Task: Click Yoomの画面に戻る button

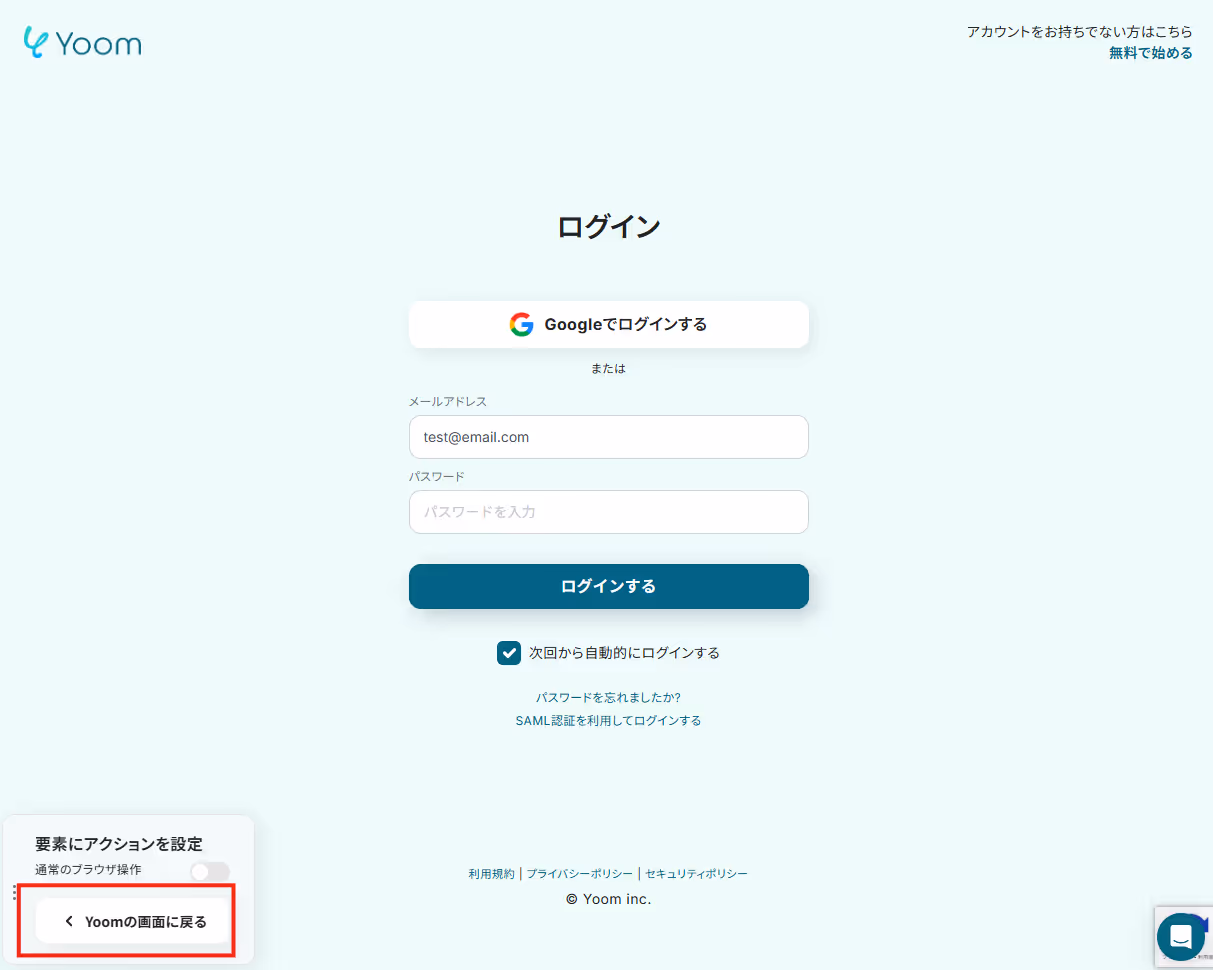Action: (x=134, y=921)
